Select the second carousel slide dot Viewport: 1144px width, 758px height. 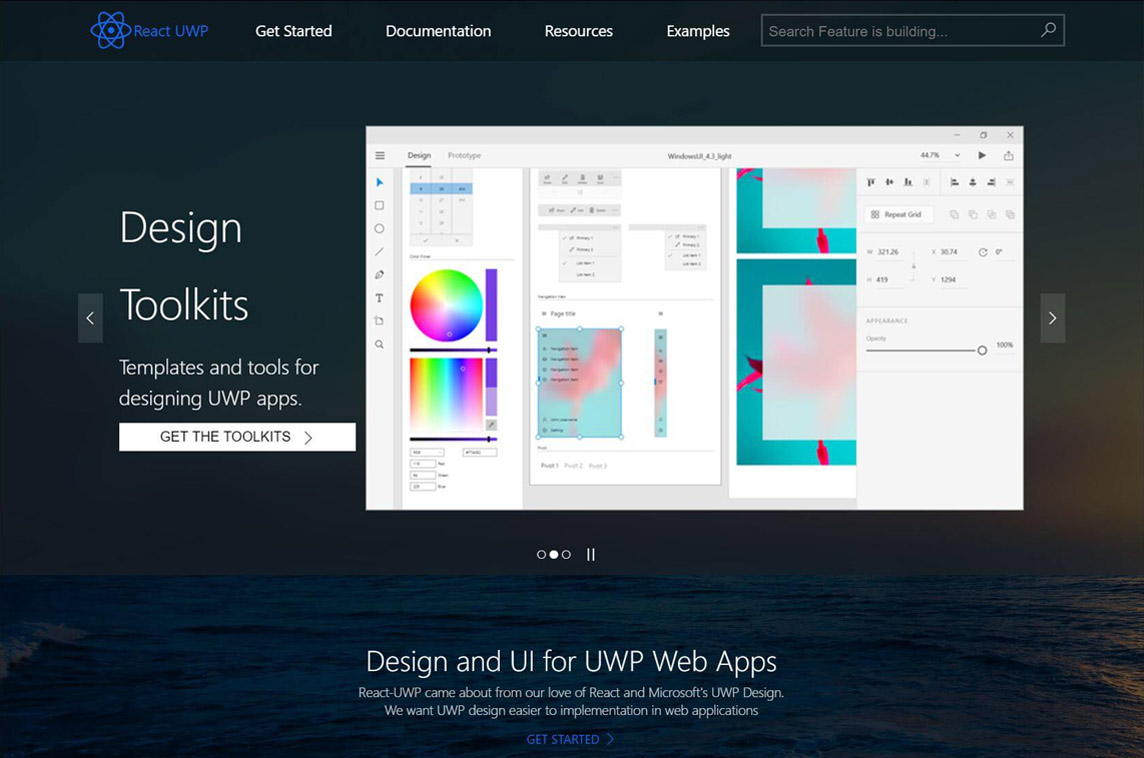tap(554, 554)
